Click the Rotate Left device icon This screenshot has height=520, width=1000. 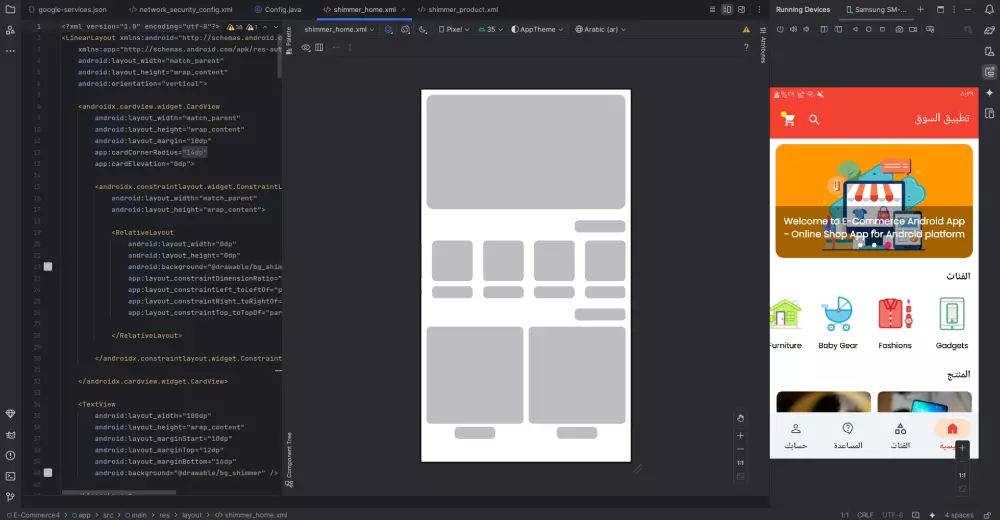(824, 29)
